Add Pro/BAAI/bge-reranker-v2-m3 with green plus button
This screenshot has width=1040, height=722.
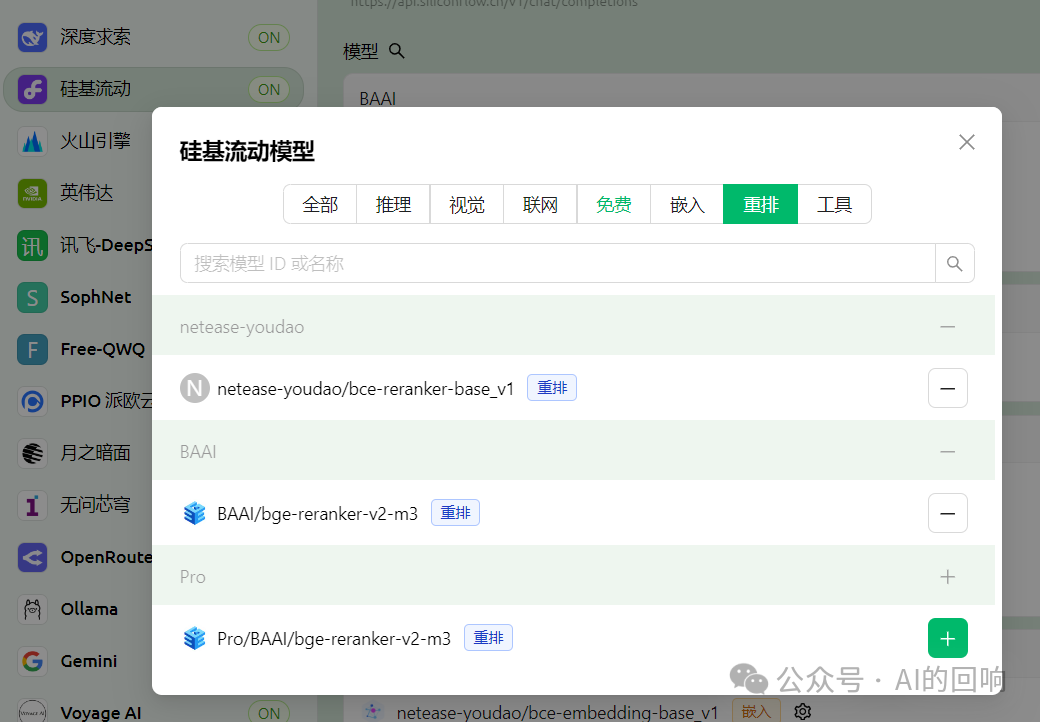click(947, 638)
